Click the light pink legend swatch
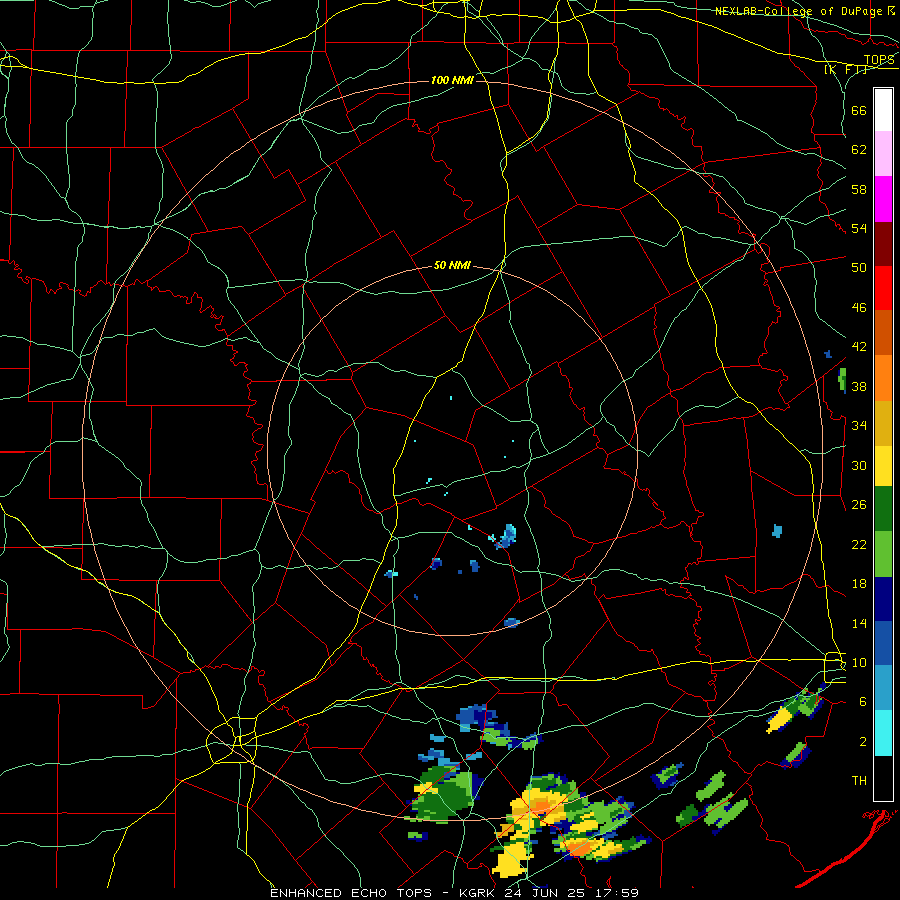 [883, 154]
